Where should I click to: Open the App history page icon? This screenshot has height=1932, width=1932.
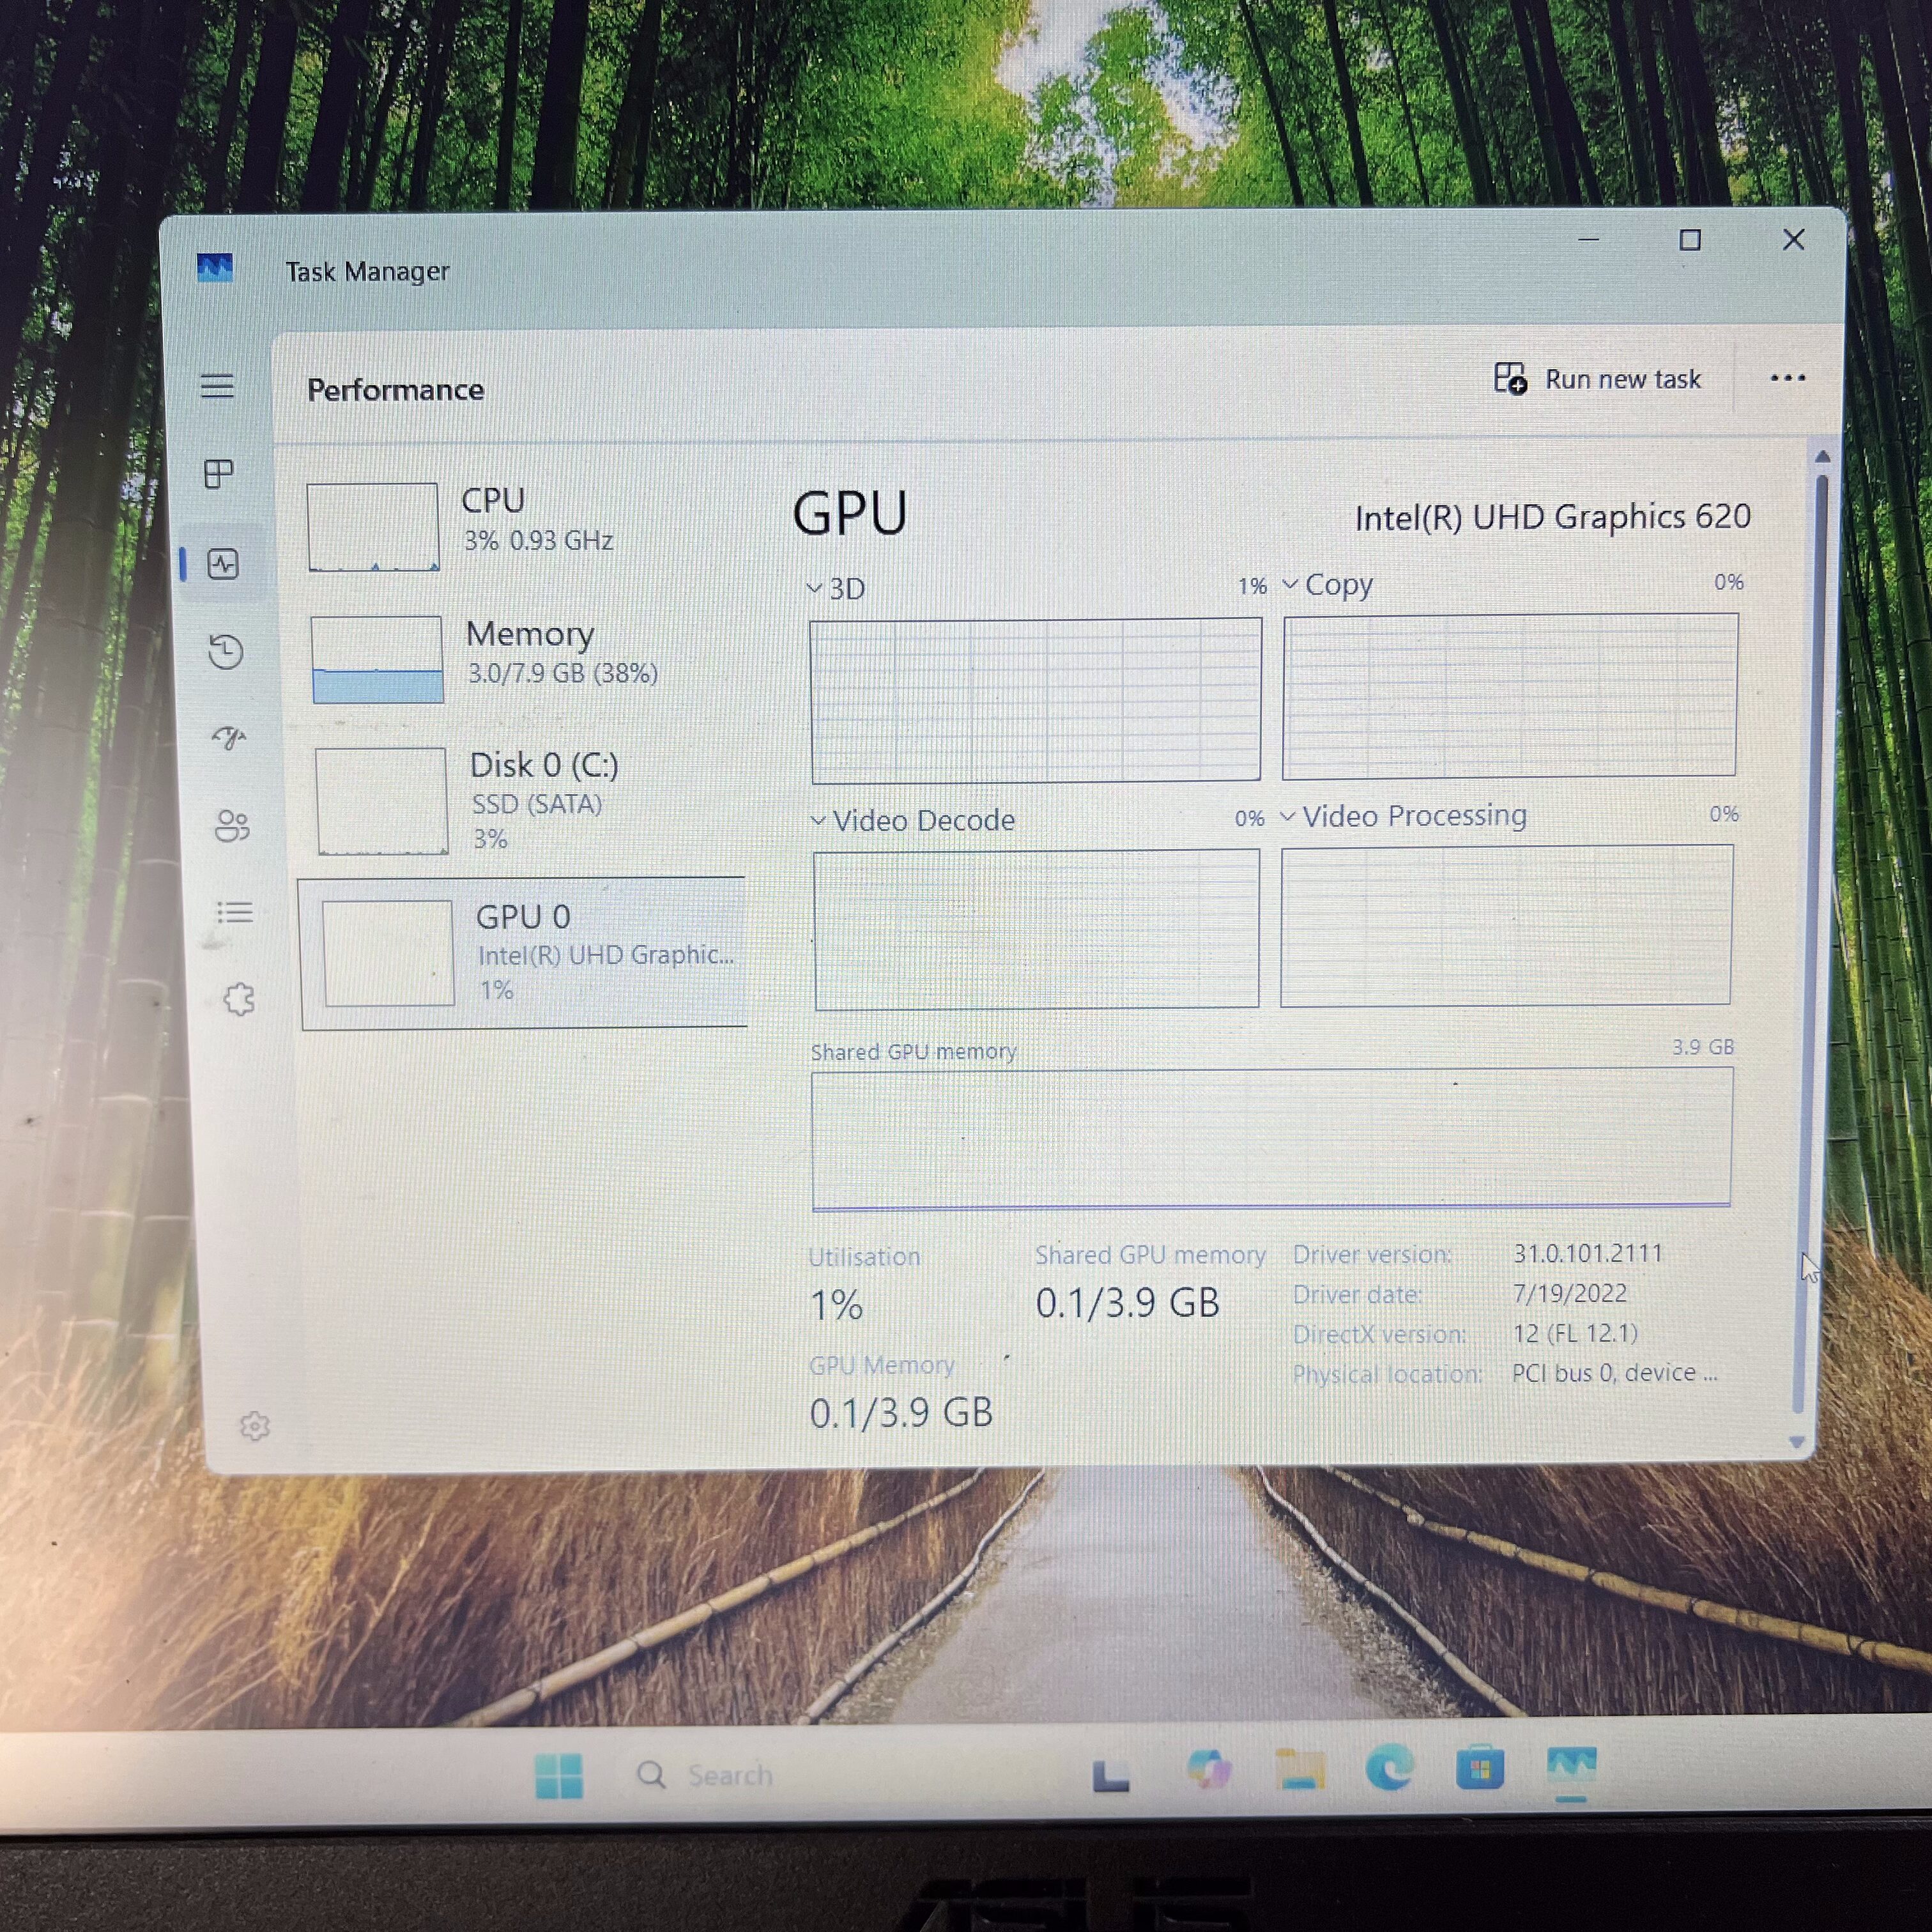[226, 652]
